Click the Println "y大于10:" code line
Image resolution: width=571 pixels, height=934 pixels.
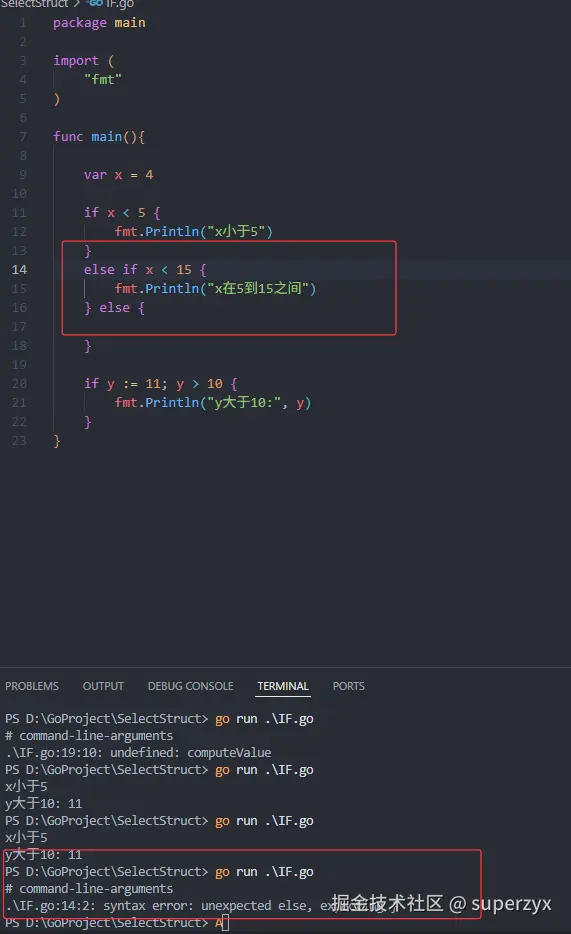tap(213, 403)
